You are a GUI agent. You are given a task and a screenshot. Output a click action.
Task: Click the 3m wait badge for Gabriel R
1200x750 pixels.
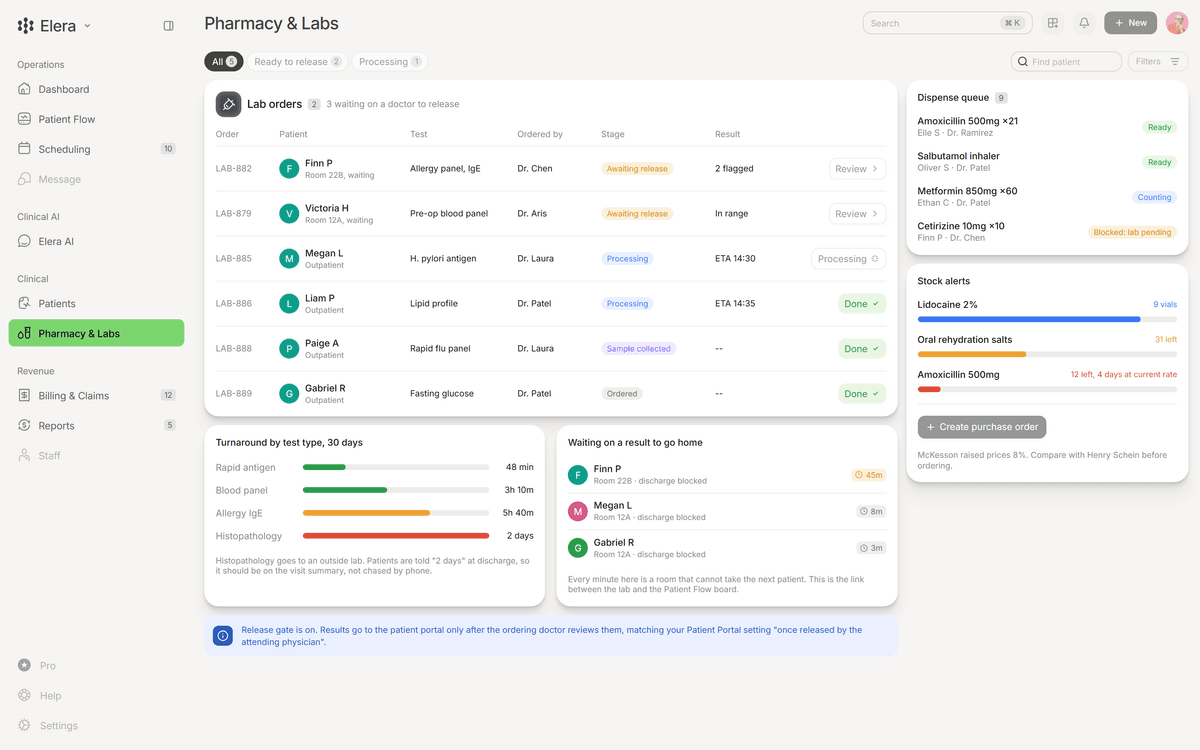(871, 548)
